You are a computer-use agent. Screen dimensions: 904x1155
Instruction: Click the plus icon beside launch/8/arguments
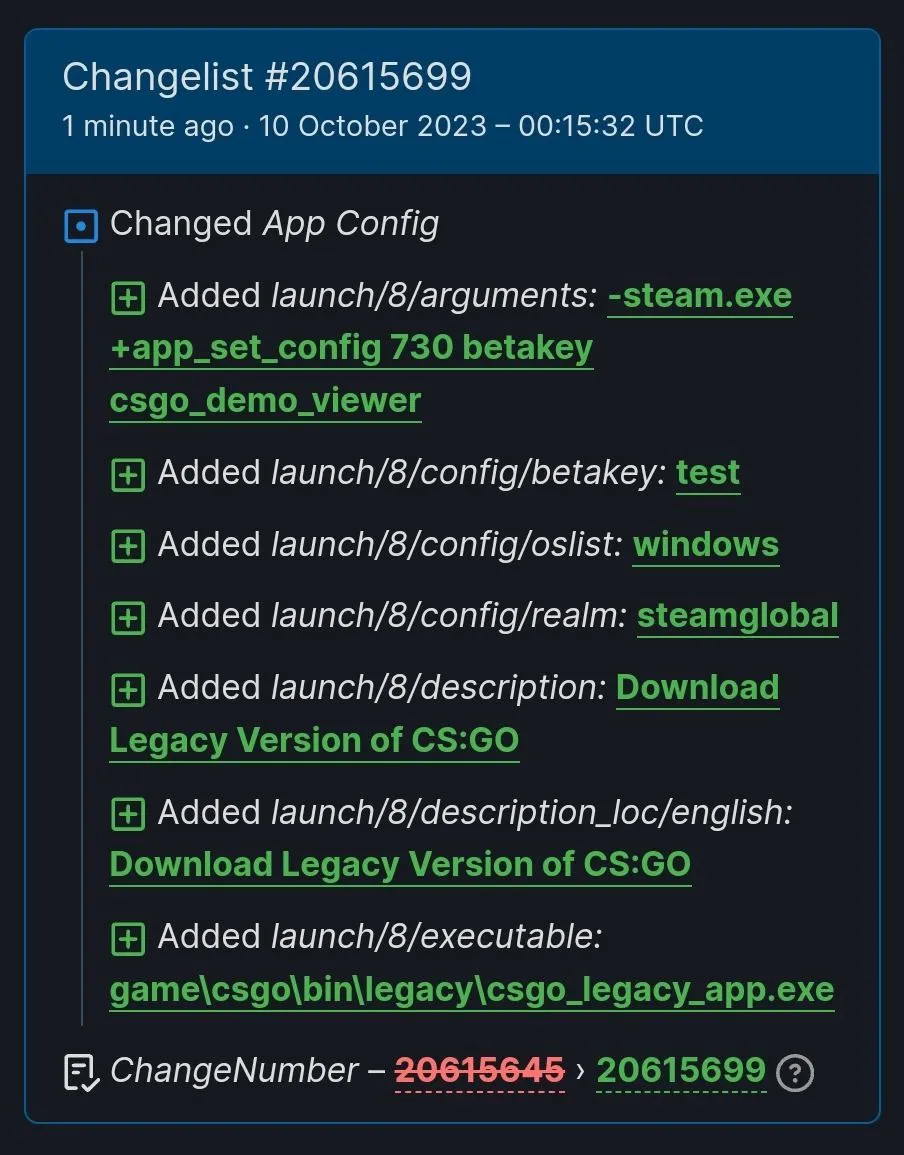pyautogui.click(x=127, y=298)
